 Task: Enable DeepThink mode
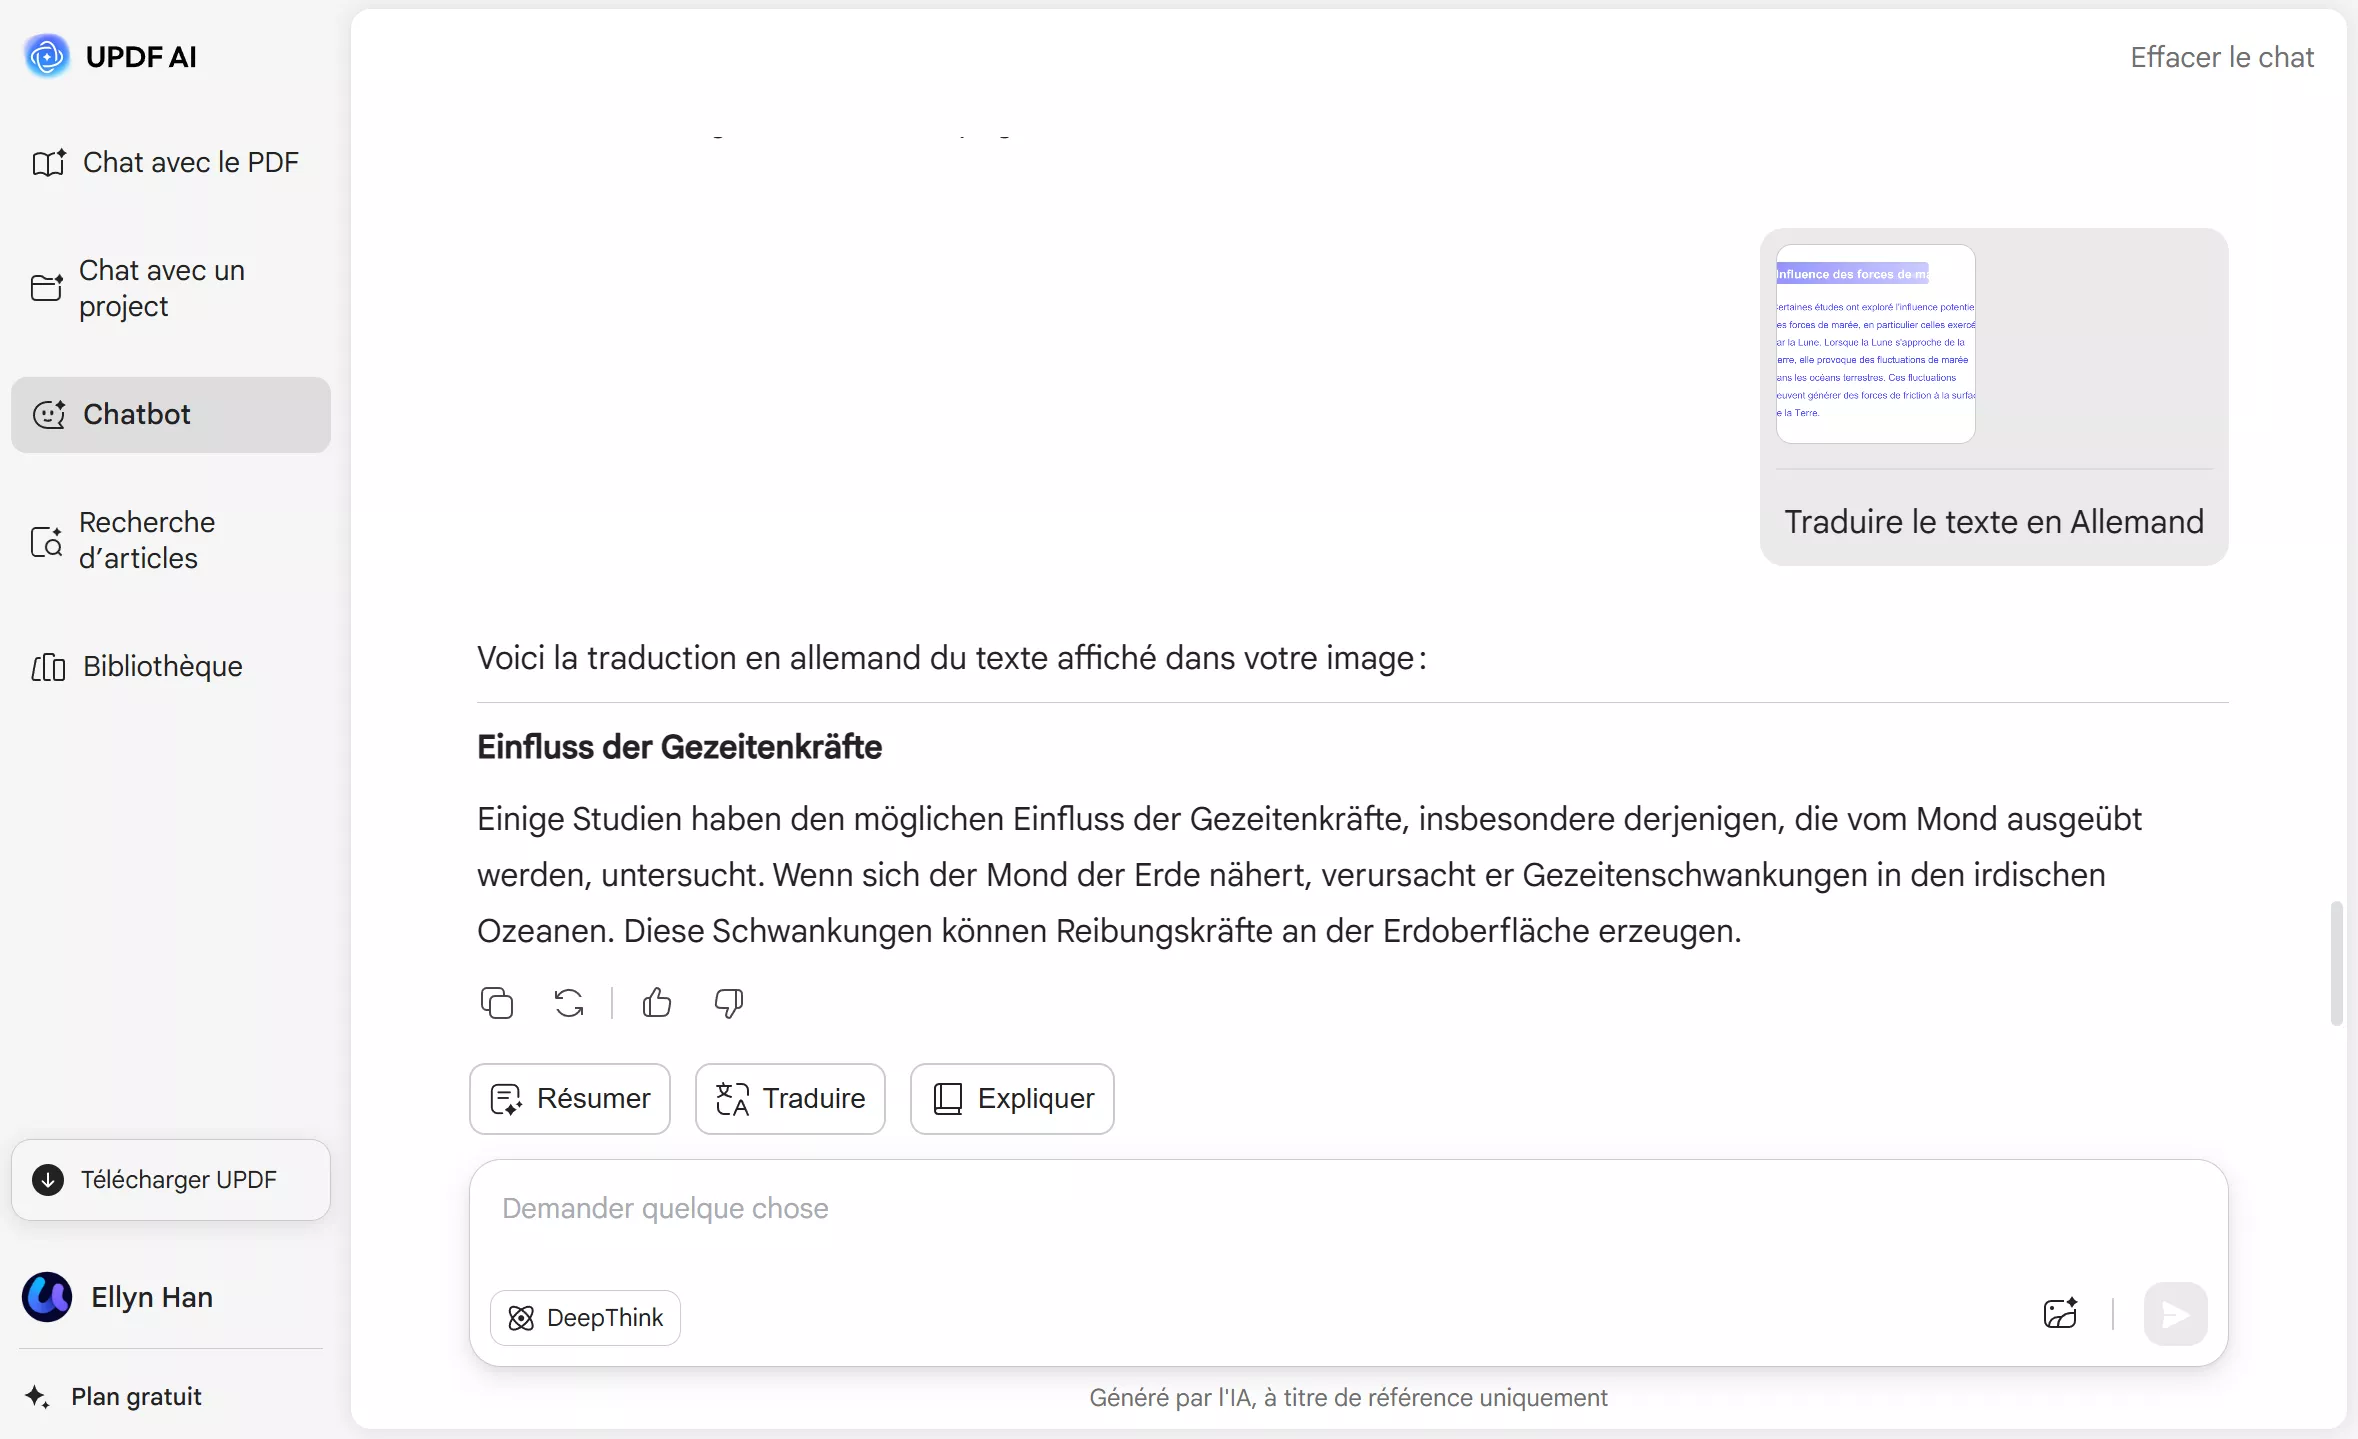point(584,1317)
